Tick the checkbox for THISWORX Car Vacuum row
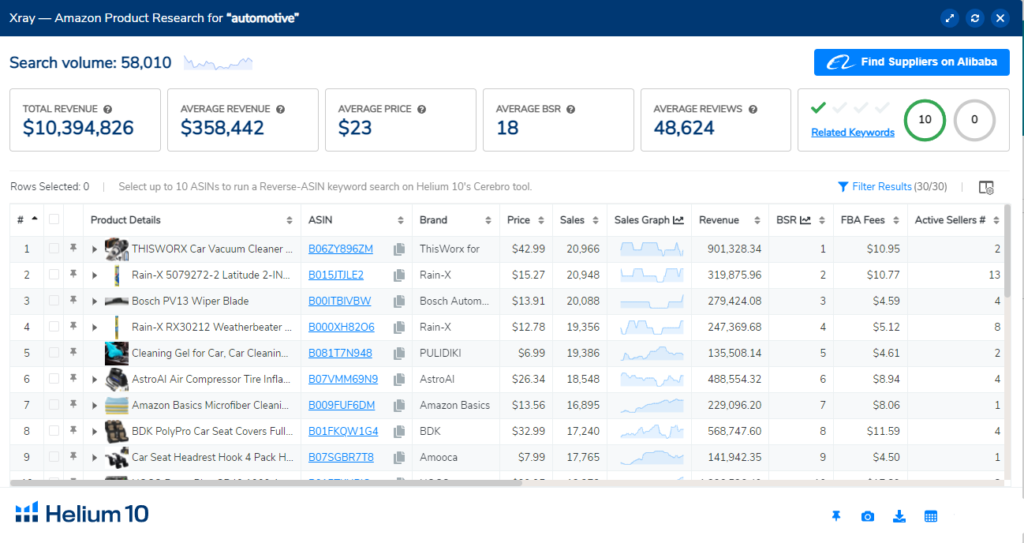 [x=55, y=249]
